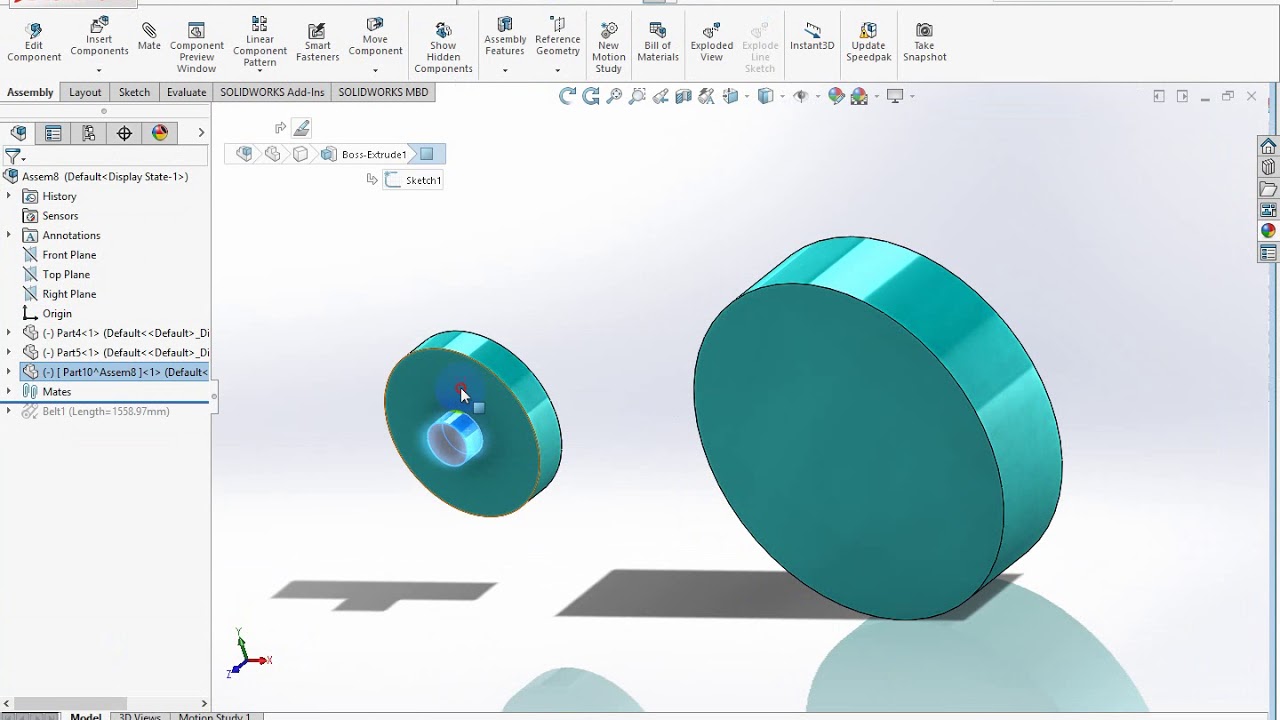Open the View Orientation dropdown arrow
Screen dimensions: 1280x720
tap(747, 96)
